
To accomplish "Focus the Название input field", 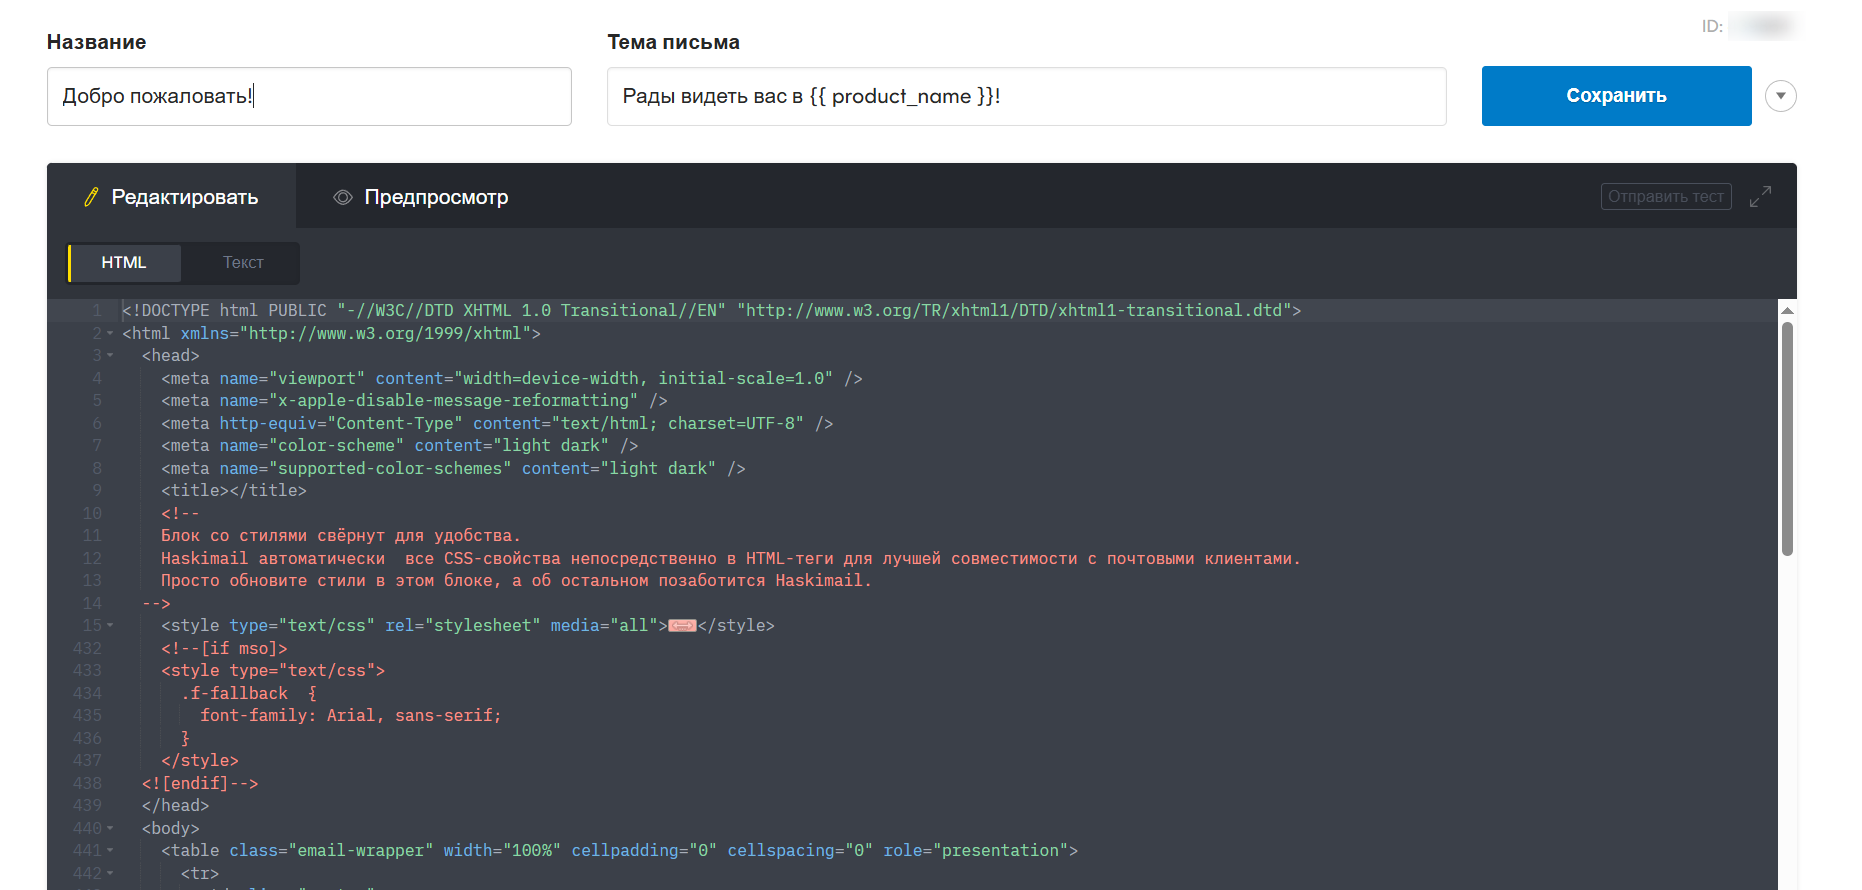I will (x=309, y=96).
